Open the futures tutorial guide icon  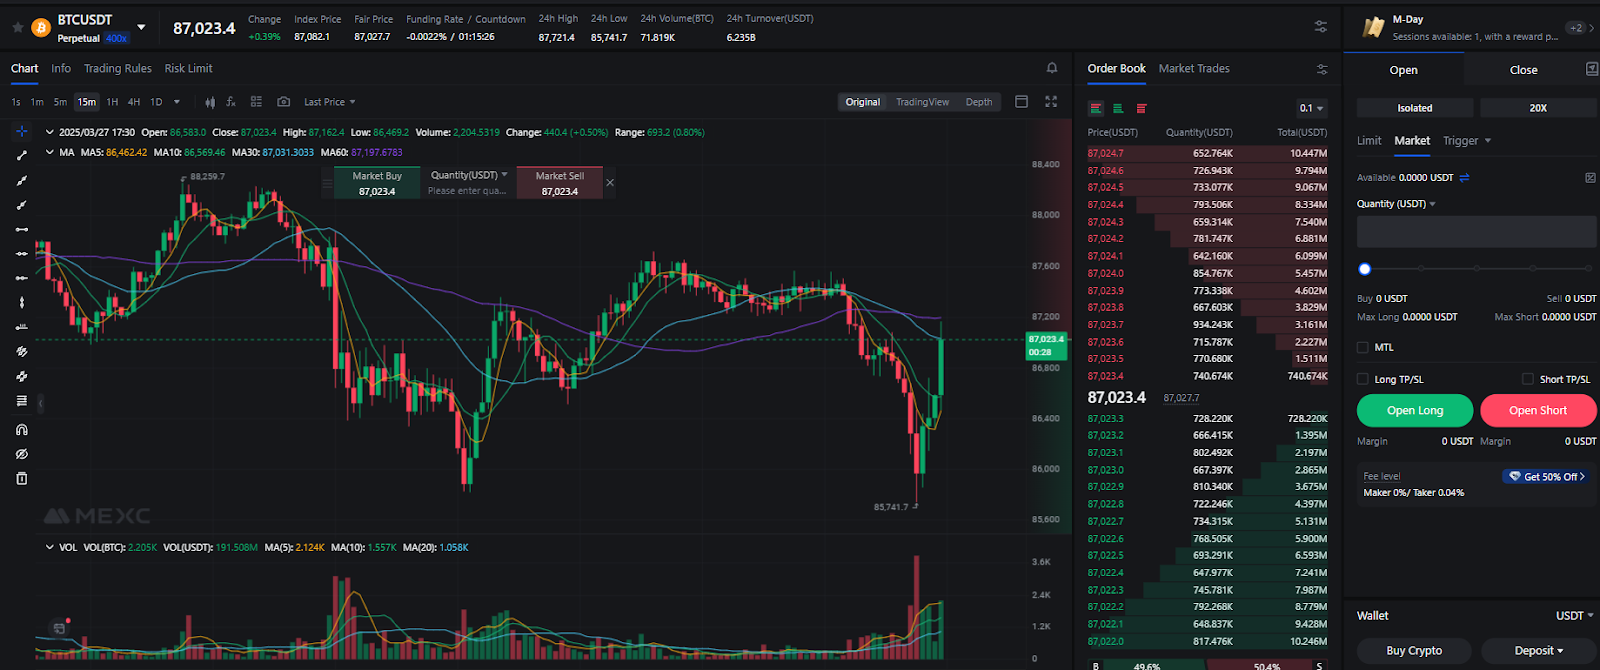[1592, 69]
